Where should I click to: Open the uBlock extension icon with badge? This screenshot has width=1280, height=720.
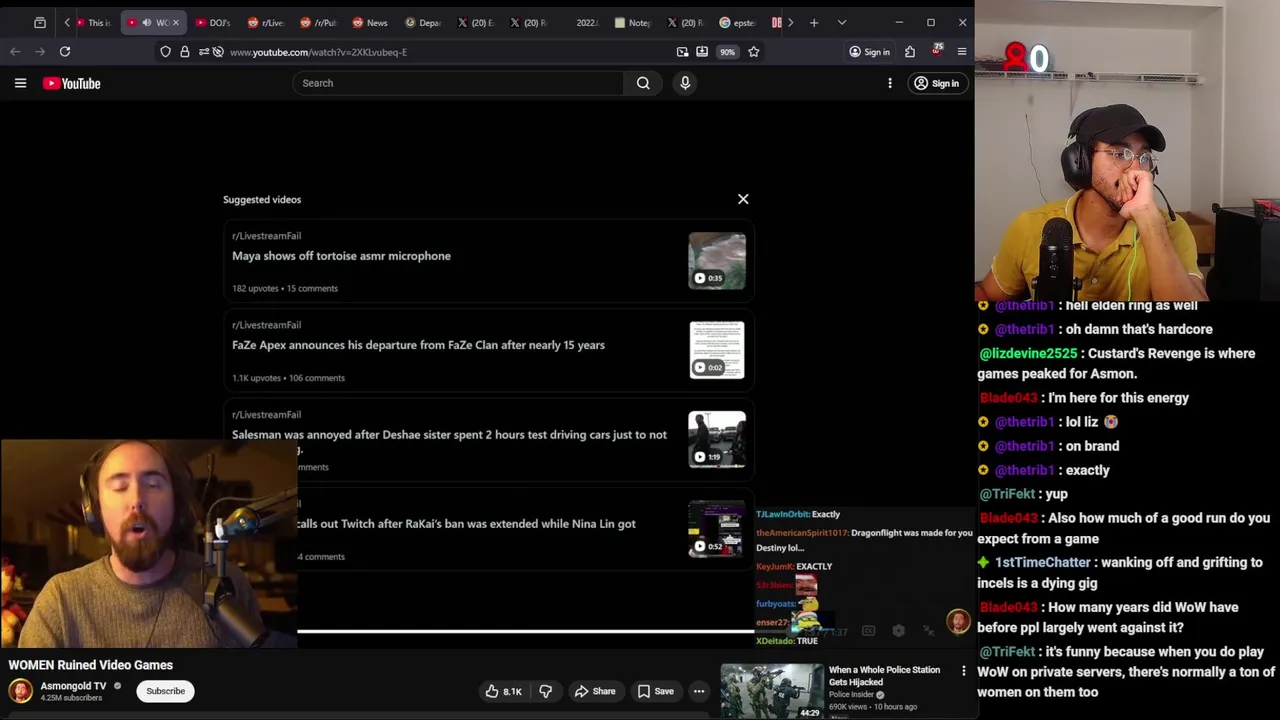(x=936, y=50)
